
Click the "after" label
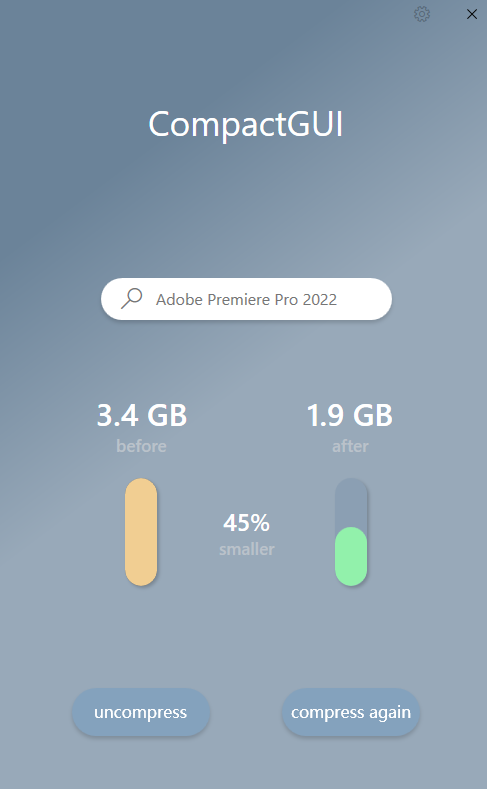pos(350,446)
